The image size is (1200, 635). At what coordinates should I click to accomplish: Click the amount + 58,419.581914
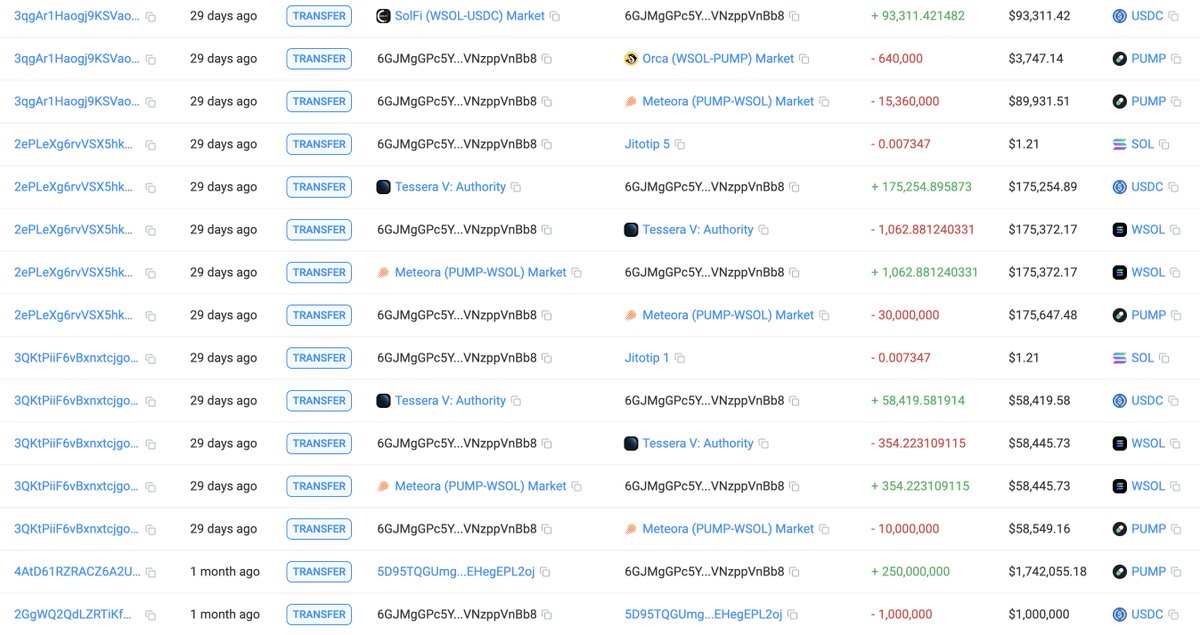tap(918, 401)
